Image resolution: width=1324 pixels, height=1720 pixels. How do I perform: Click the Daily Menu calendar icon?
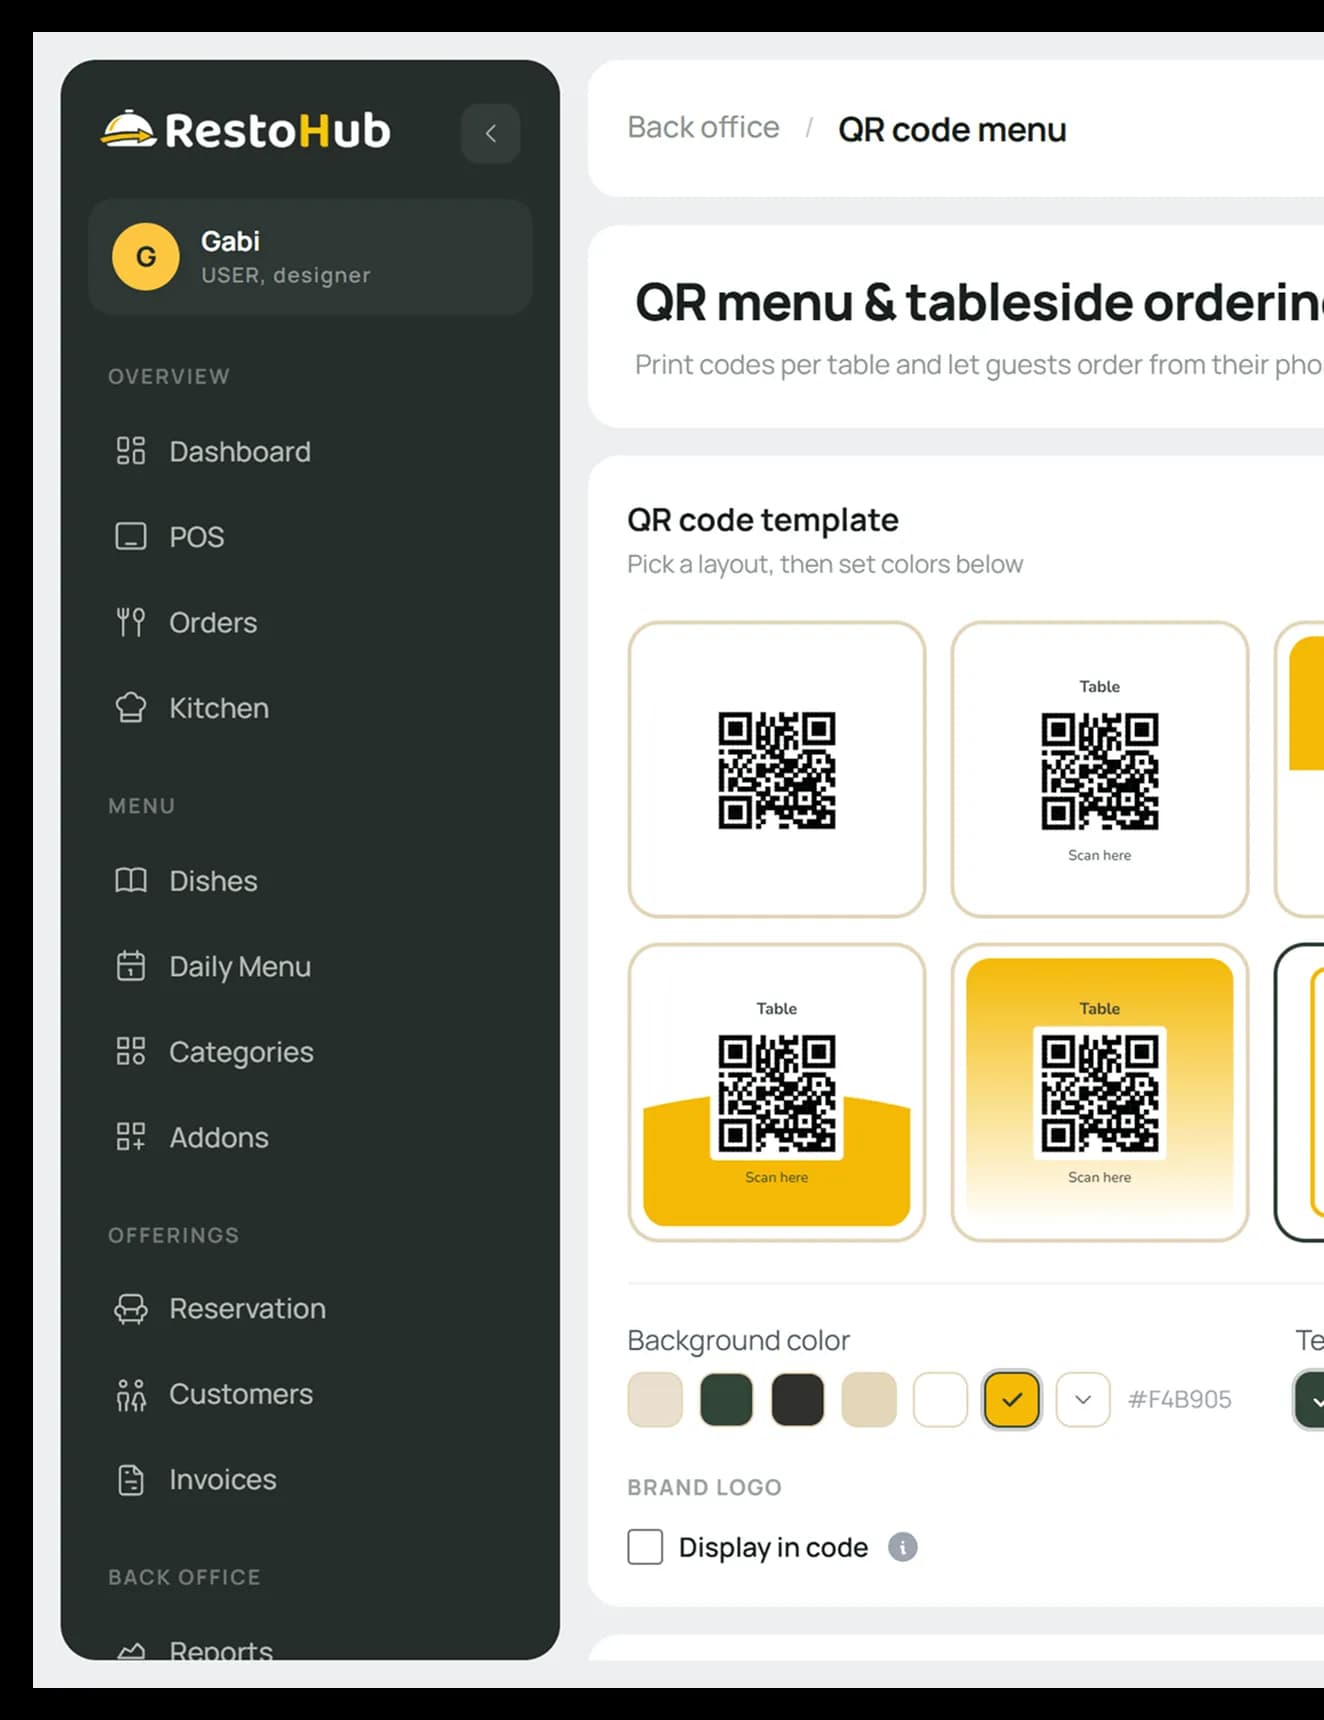[131, 966]
